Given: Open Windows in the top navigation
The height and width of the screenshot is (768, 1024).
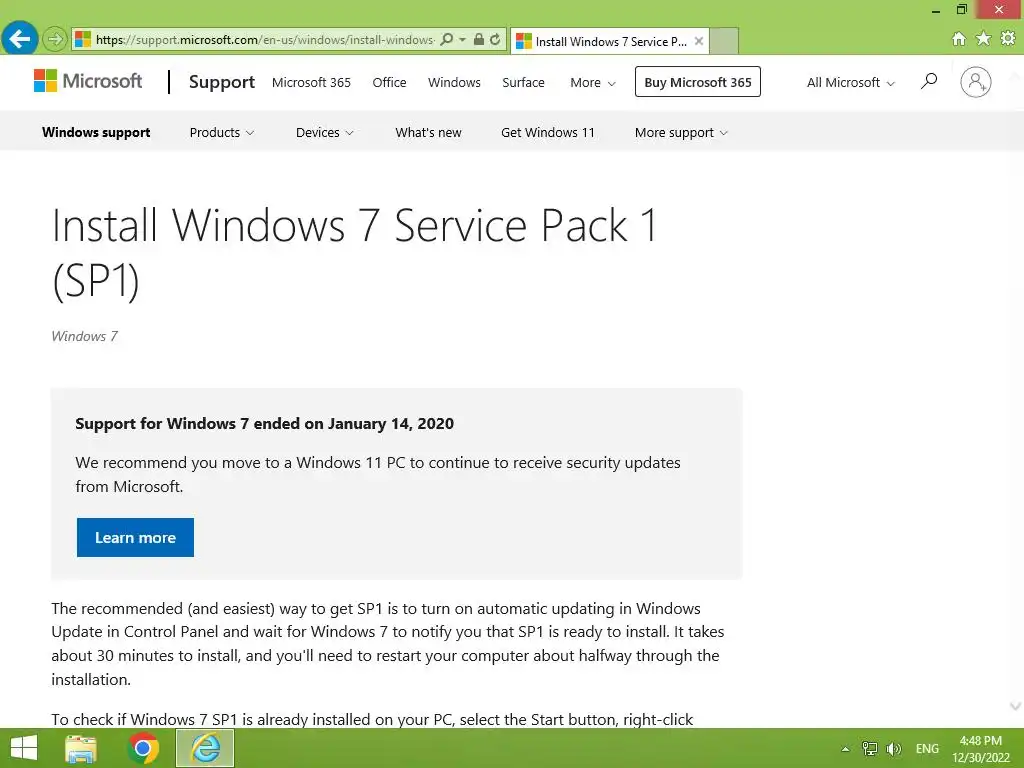Looking at the screenshot, I should point(455,82).
